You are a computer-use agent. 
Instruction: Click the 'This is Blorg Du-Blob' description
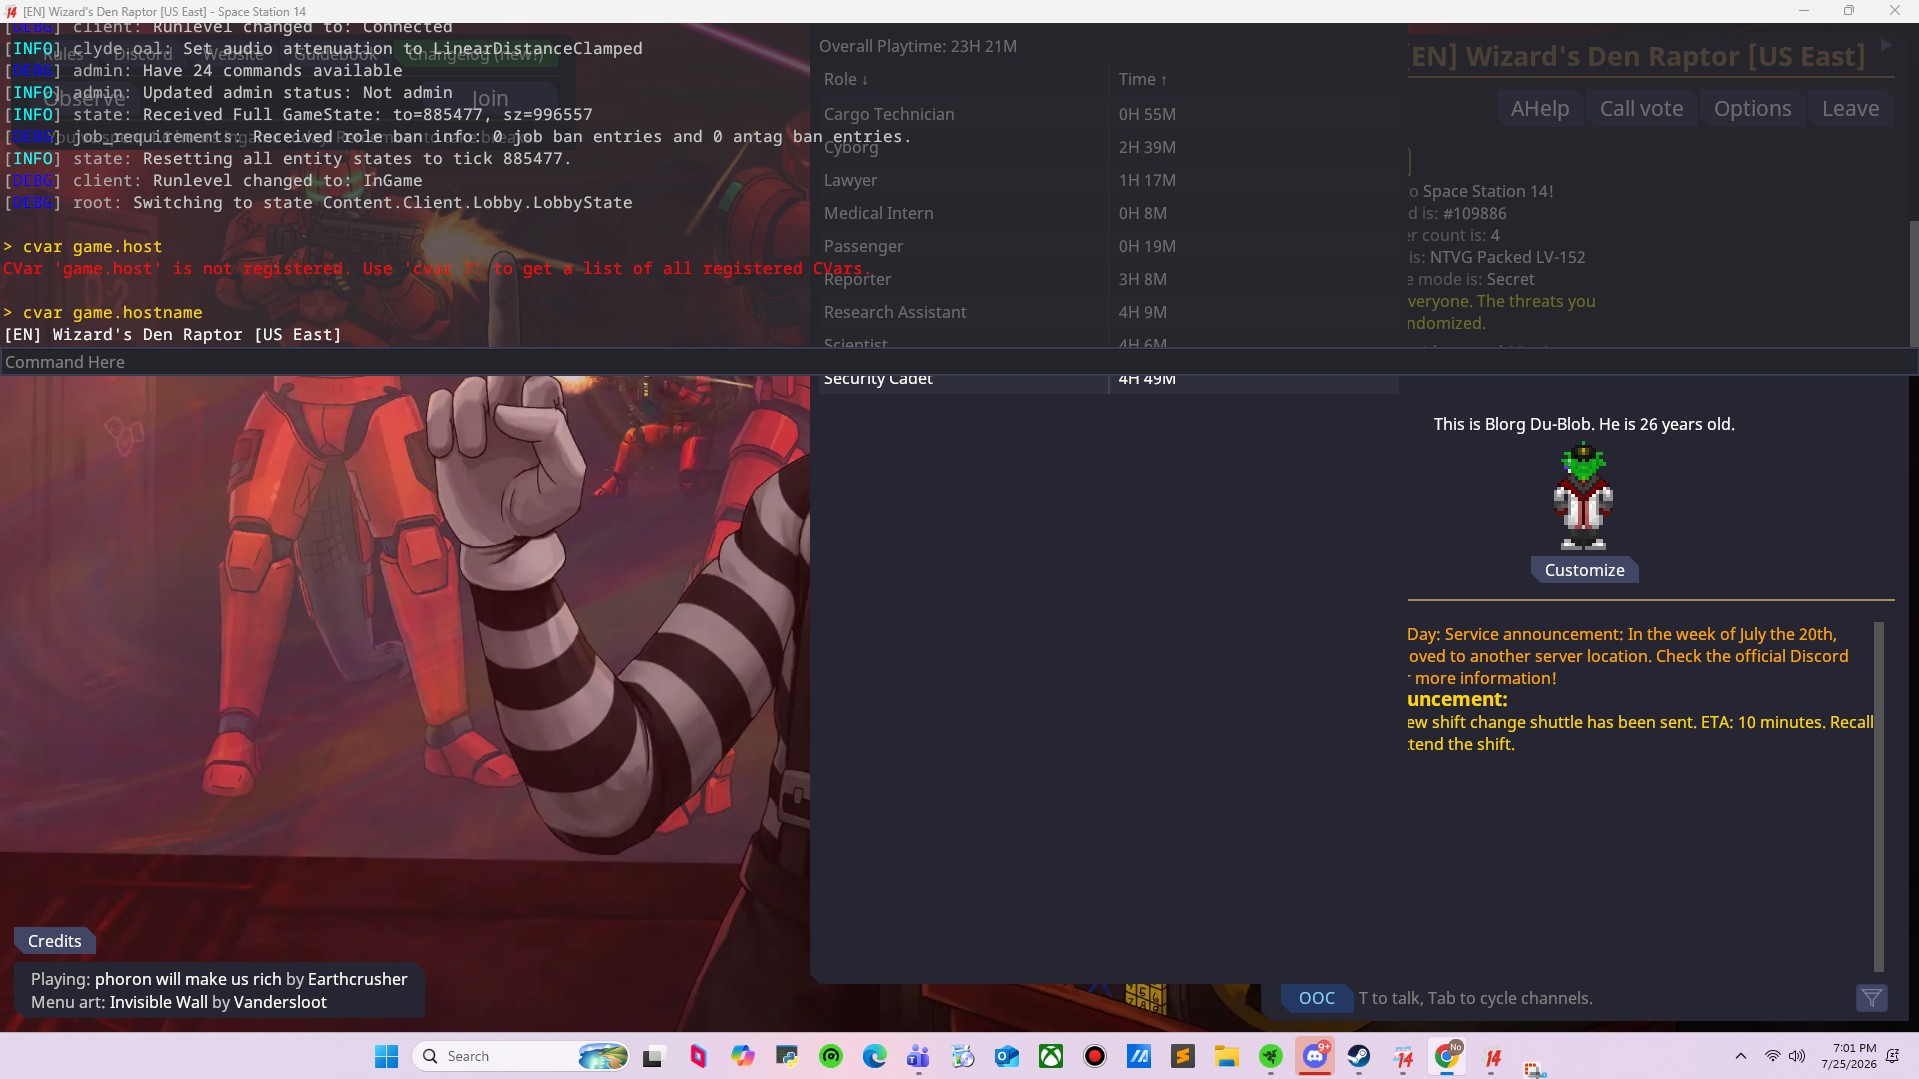(1584, 424)
